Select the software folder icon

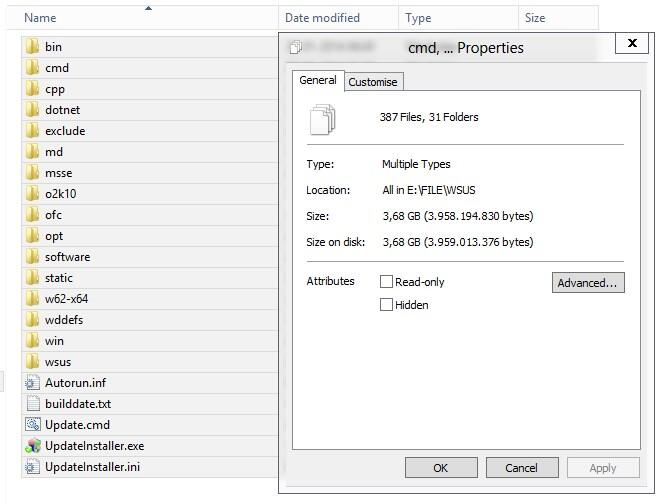tap(33, 257)
